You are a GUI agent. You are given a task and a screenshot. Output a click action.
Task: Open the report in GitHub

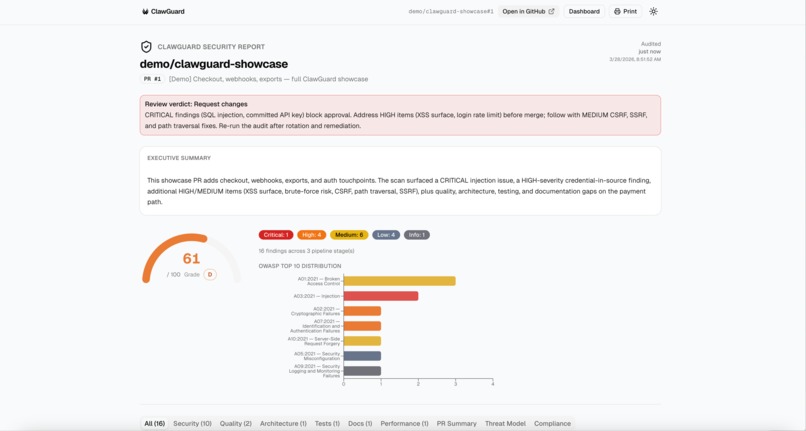(528, 11)
